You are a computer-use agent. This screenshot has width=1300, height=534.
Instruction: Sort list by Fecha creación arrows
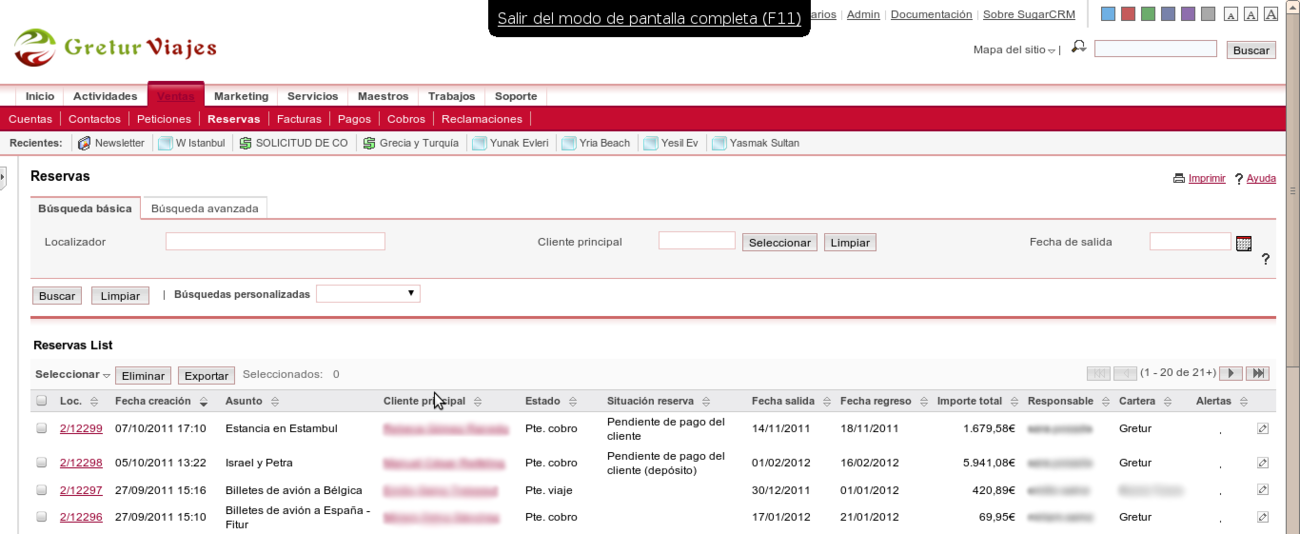[x=204, y=402]
